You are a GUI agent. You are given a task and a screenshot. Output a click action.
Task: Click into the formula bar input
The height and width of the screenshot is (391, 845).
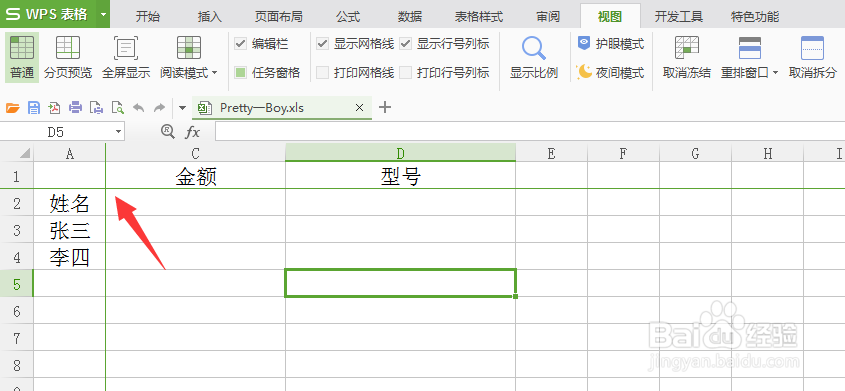pos(530,131)
